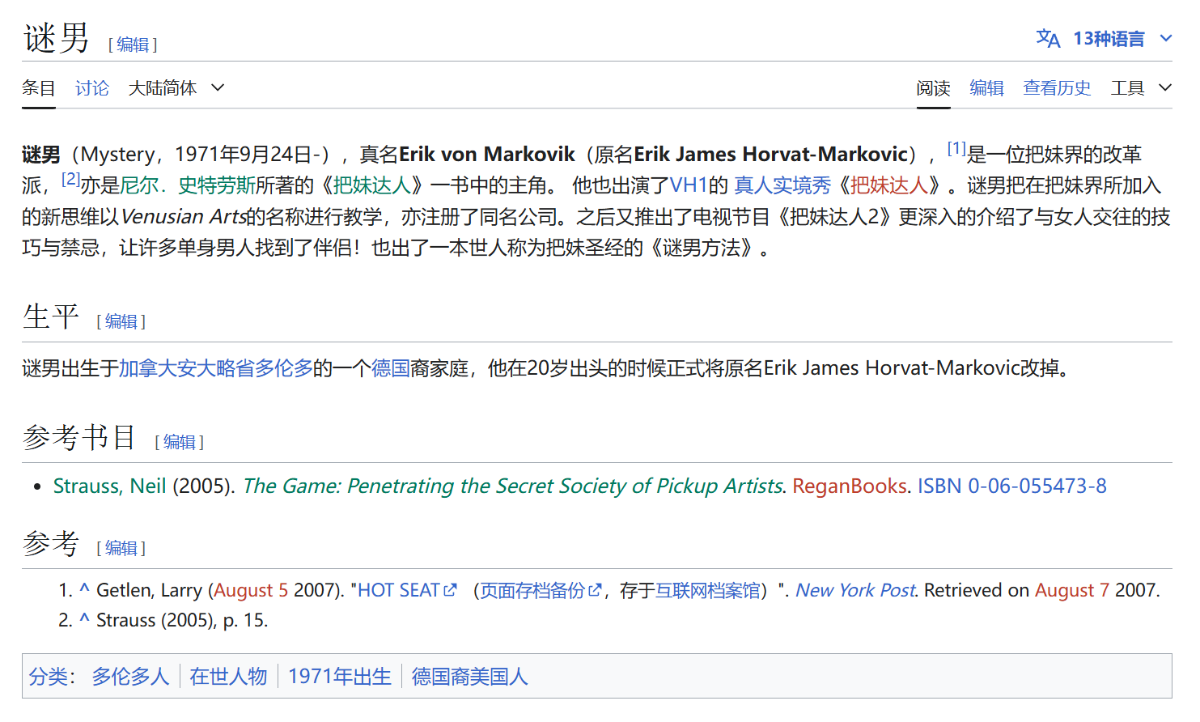Click the language translation icon
The height and width of the screenshot is (722, 1200).
[x=1048, y=38]
